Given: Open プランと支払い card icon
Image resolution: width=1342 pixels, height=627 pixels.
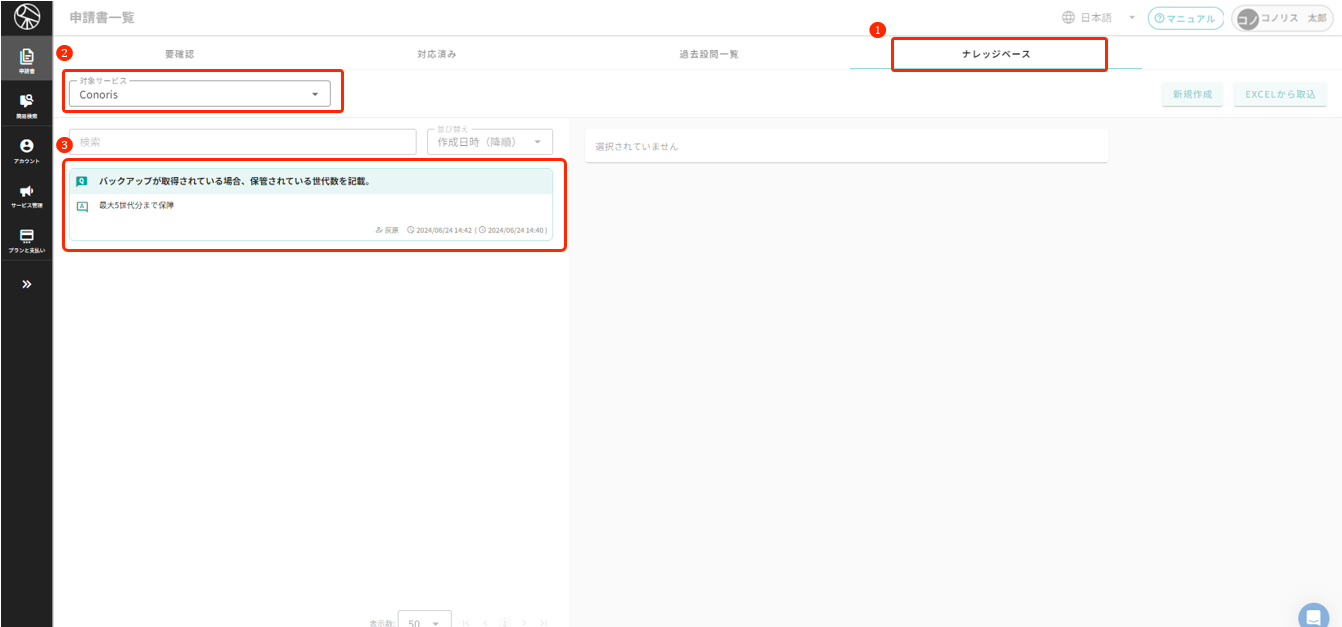Looking at the screenshot, I should point(26,240).
